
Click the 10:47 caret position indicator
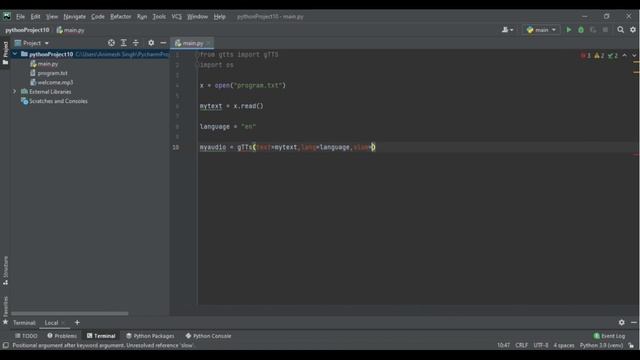(503, 345)
